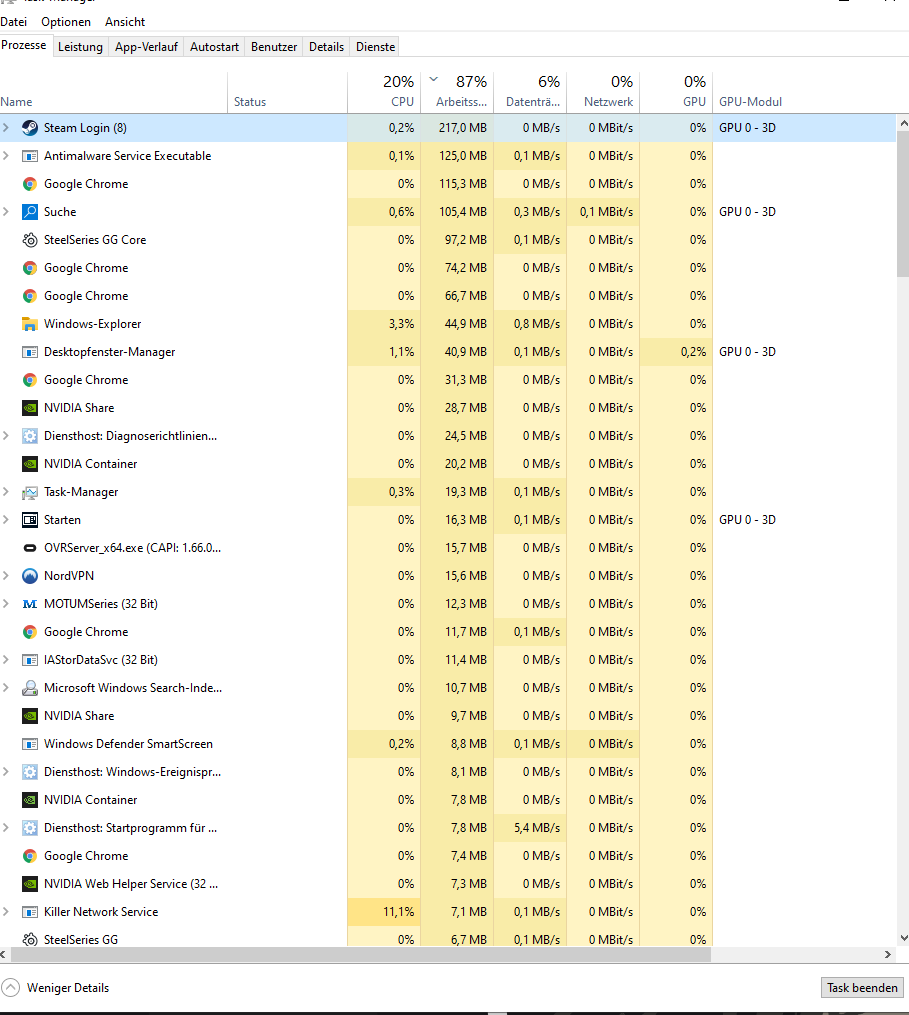Sort by the Status column header
Image resolution: width=909 pixels, height=1015 pixels.
[287, 92]
